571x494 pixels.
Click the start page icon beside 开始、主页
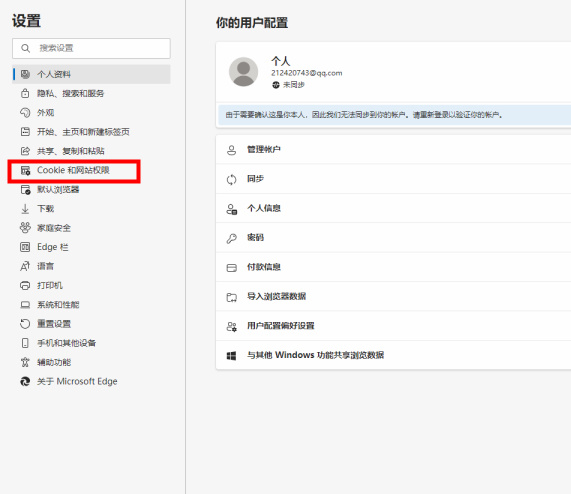tap(25, 132)
